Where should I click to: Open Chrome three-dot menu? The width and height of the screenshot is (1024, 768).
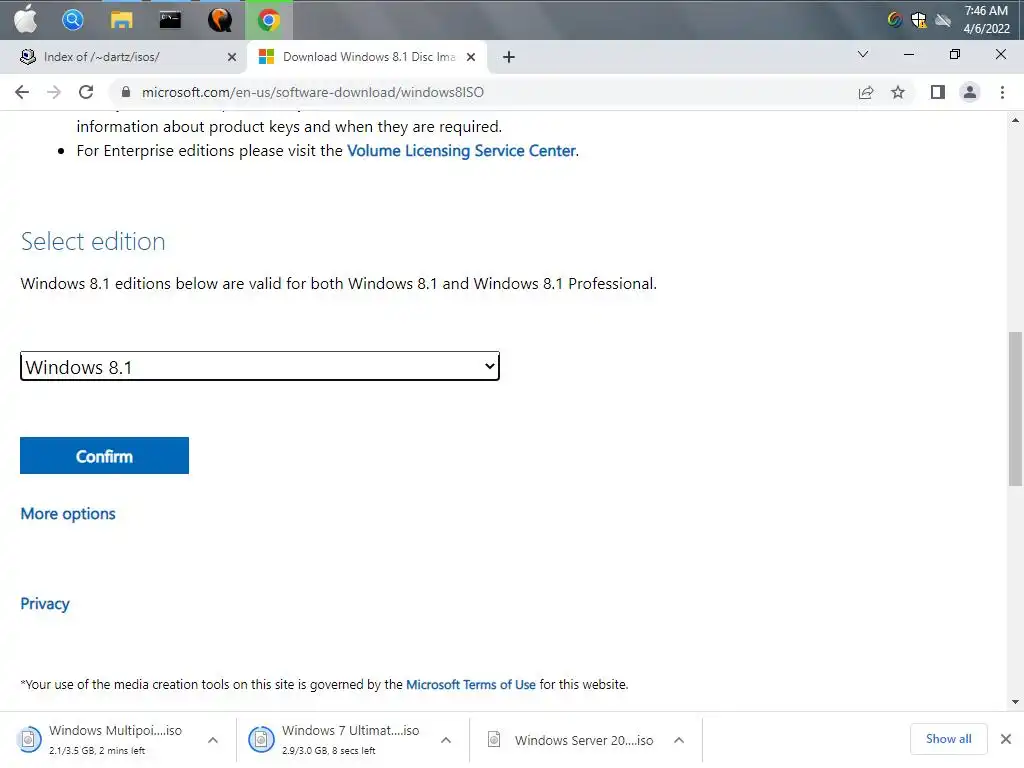point(1002,92)
